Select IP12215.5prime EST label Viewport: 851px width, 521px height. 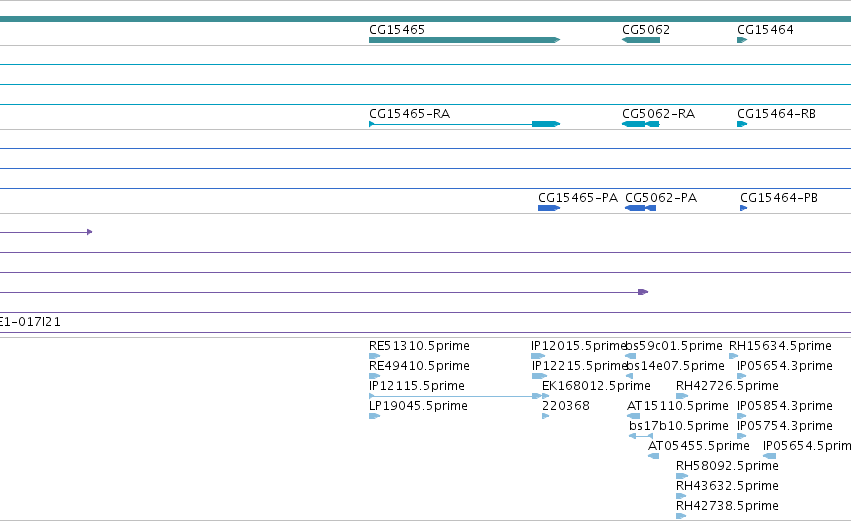point(579,366)
